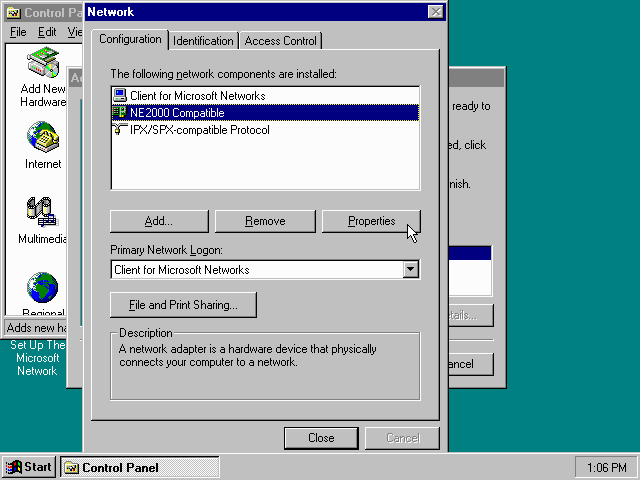Switch to the Identification tab
The width and height of the screenshot is (640, 480).
203,41
